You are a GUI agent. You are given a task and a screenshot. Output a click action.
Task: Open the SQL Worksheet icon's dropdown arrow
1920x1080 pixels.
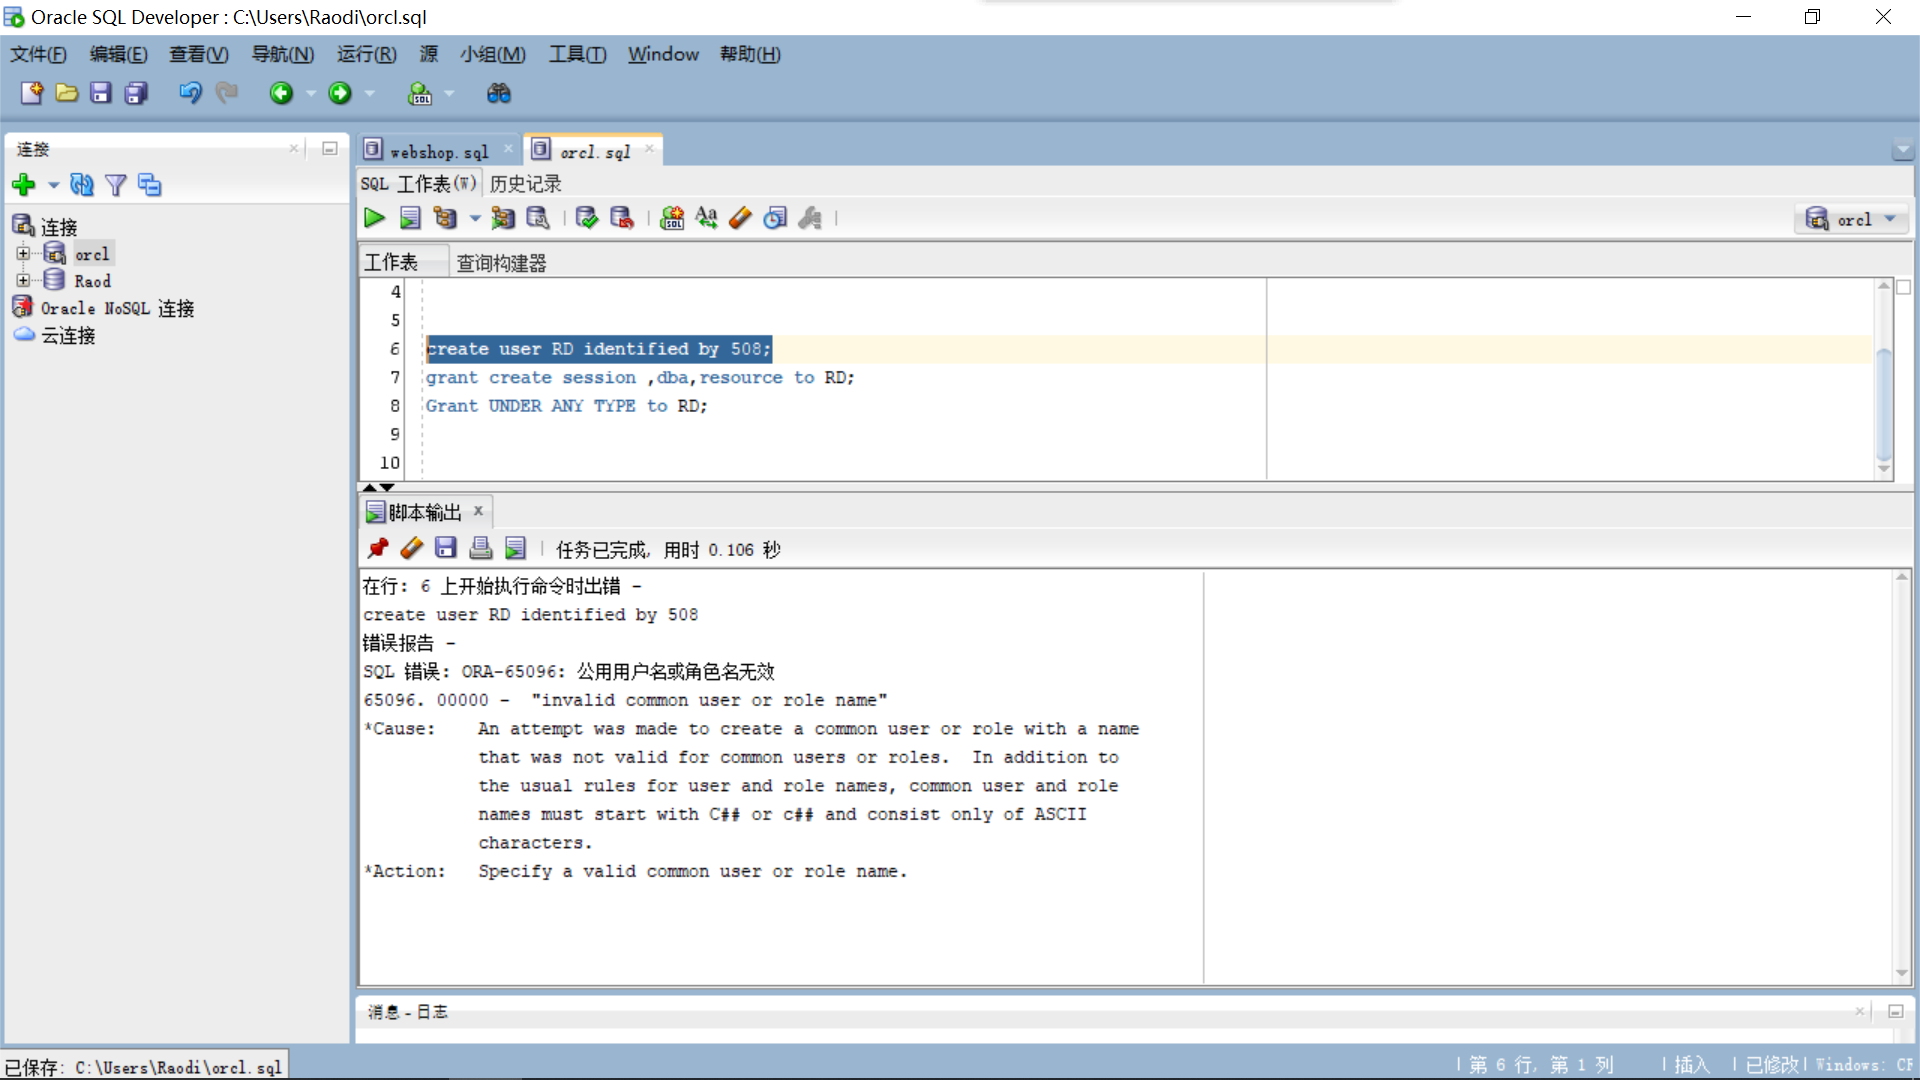pyautogui.click(x=449, y=93)
